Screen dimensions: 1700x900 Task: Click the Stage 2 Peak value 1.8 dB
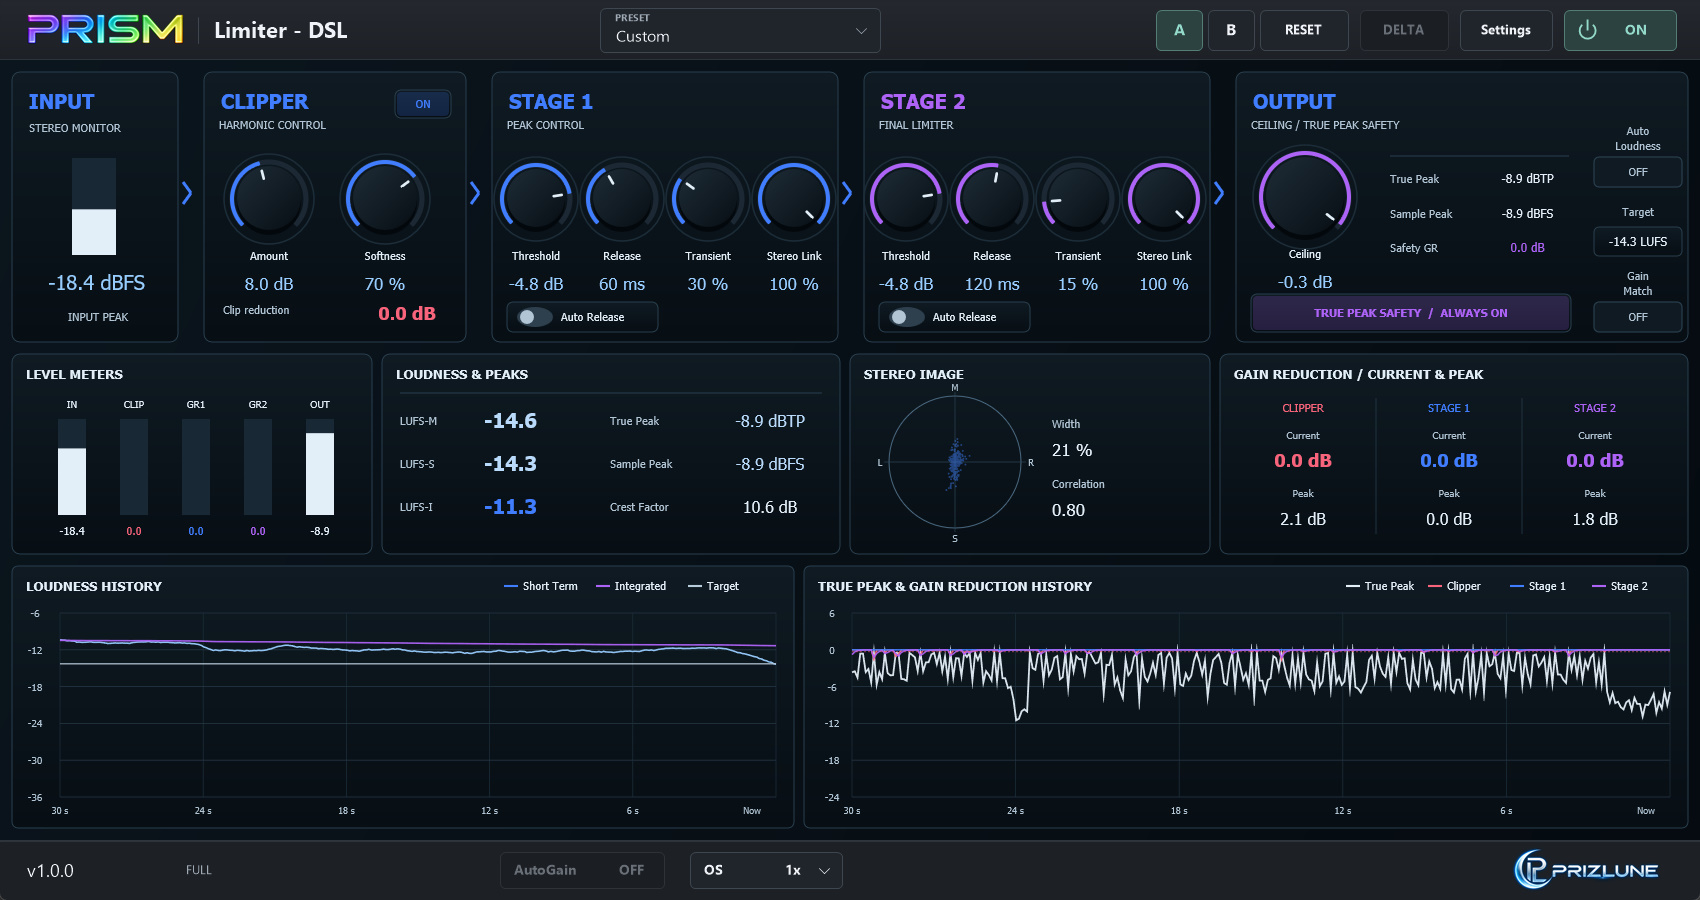point(1595,519)
